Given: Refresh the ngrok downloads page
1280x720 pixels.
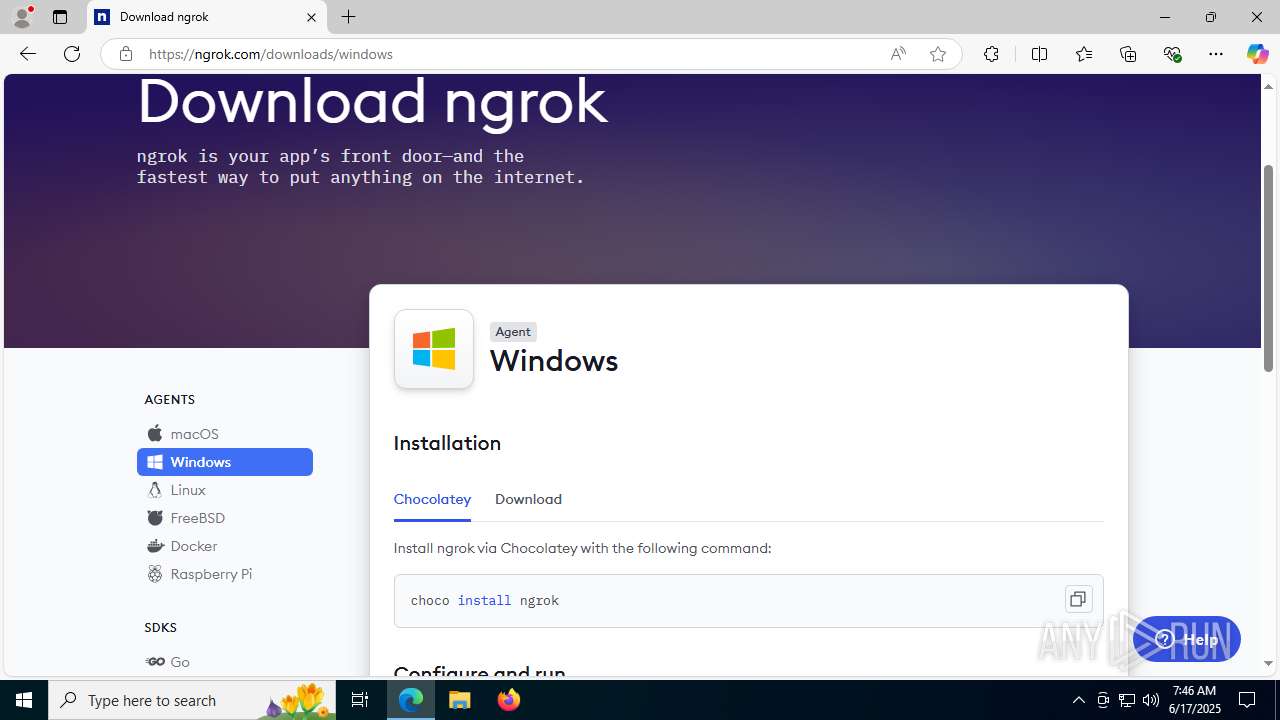Looking at the screenshot, I should [72, 54].
